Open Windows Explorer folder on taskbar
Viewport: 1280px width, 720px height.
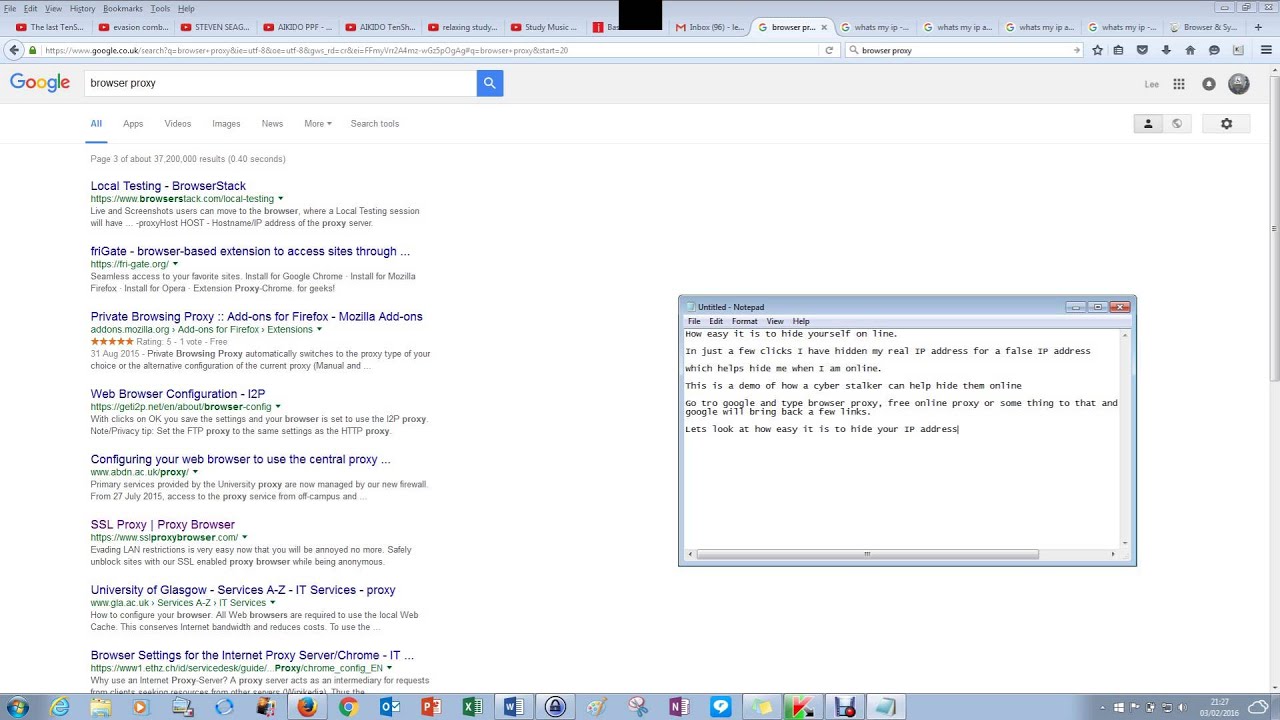[100, 707]
